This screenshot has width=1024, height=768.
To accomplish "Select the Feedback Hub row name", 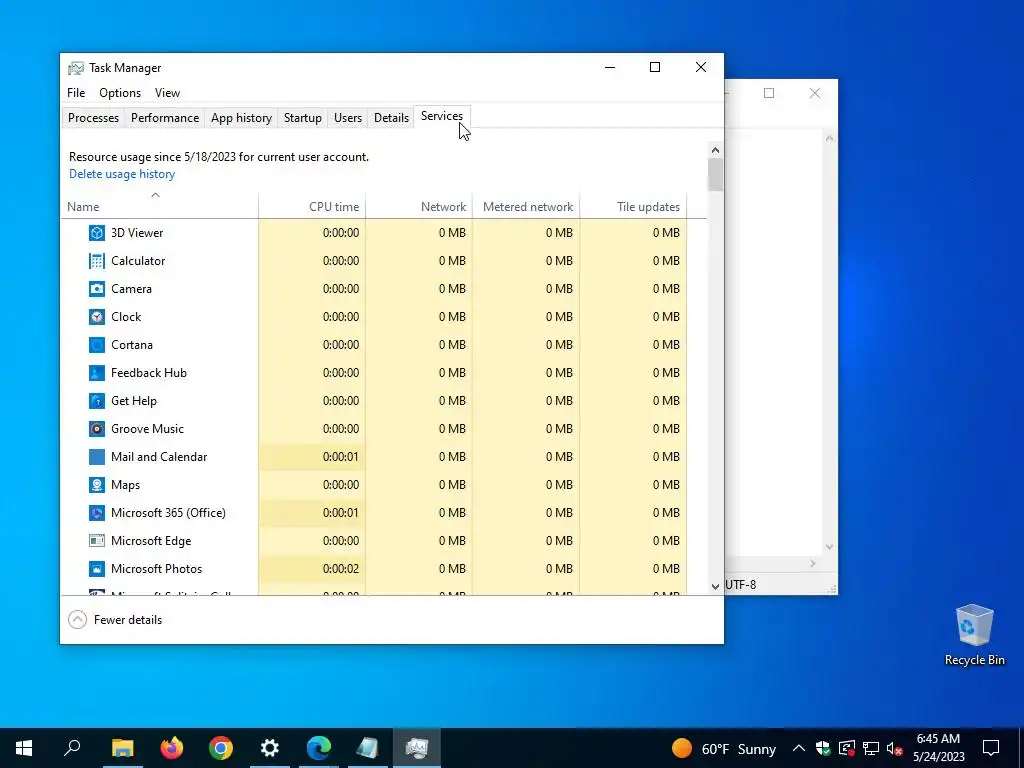I will pyautogui.click(x=149, y=373).
